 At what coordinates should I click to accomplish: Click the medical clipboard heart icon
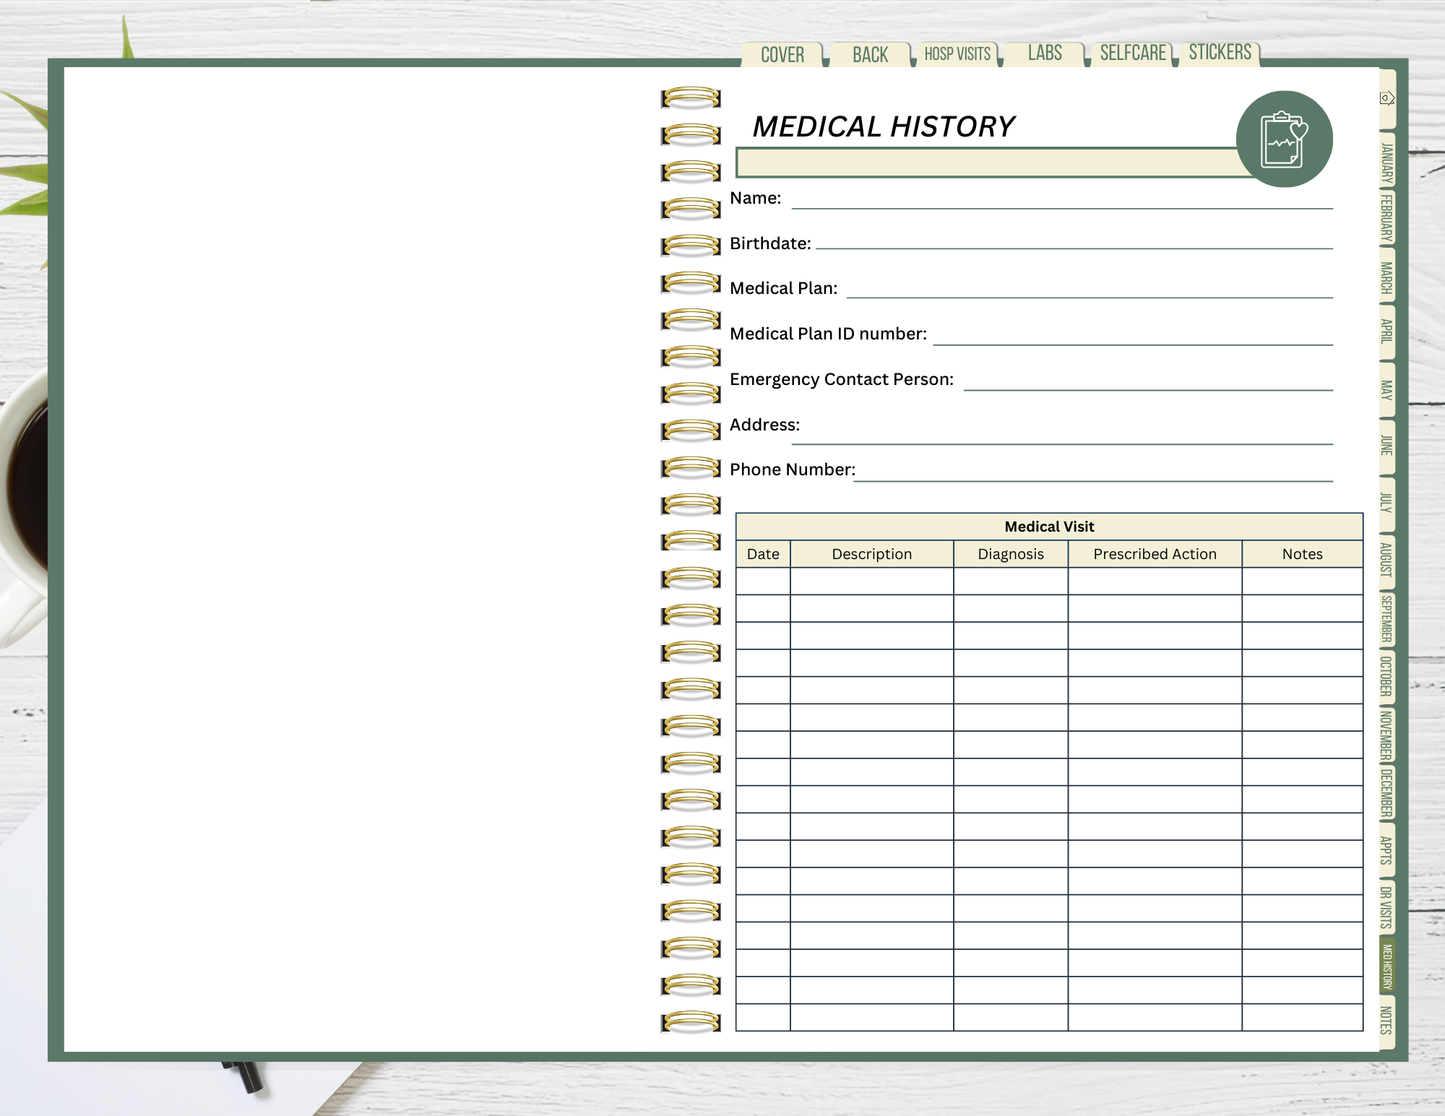click(x=1284, y=139)
